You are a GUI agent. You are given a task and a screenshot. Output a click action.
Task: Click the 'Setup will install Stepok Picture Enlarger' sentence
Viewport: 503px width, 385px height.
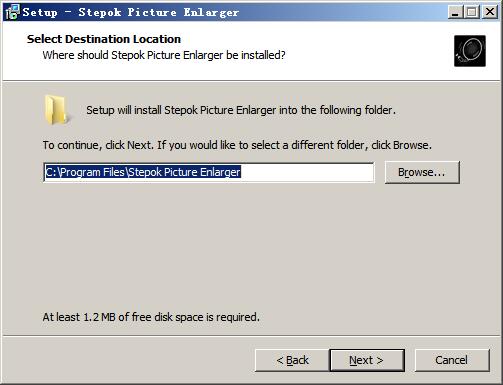[241, 110]
